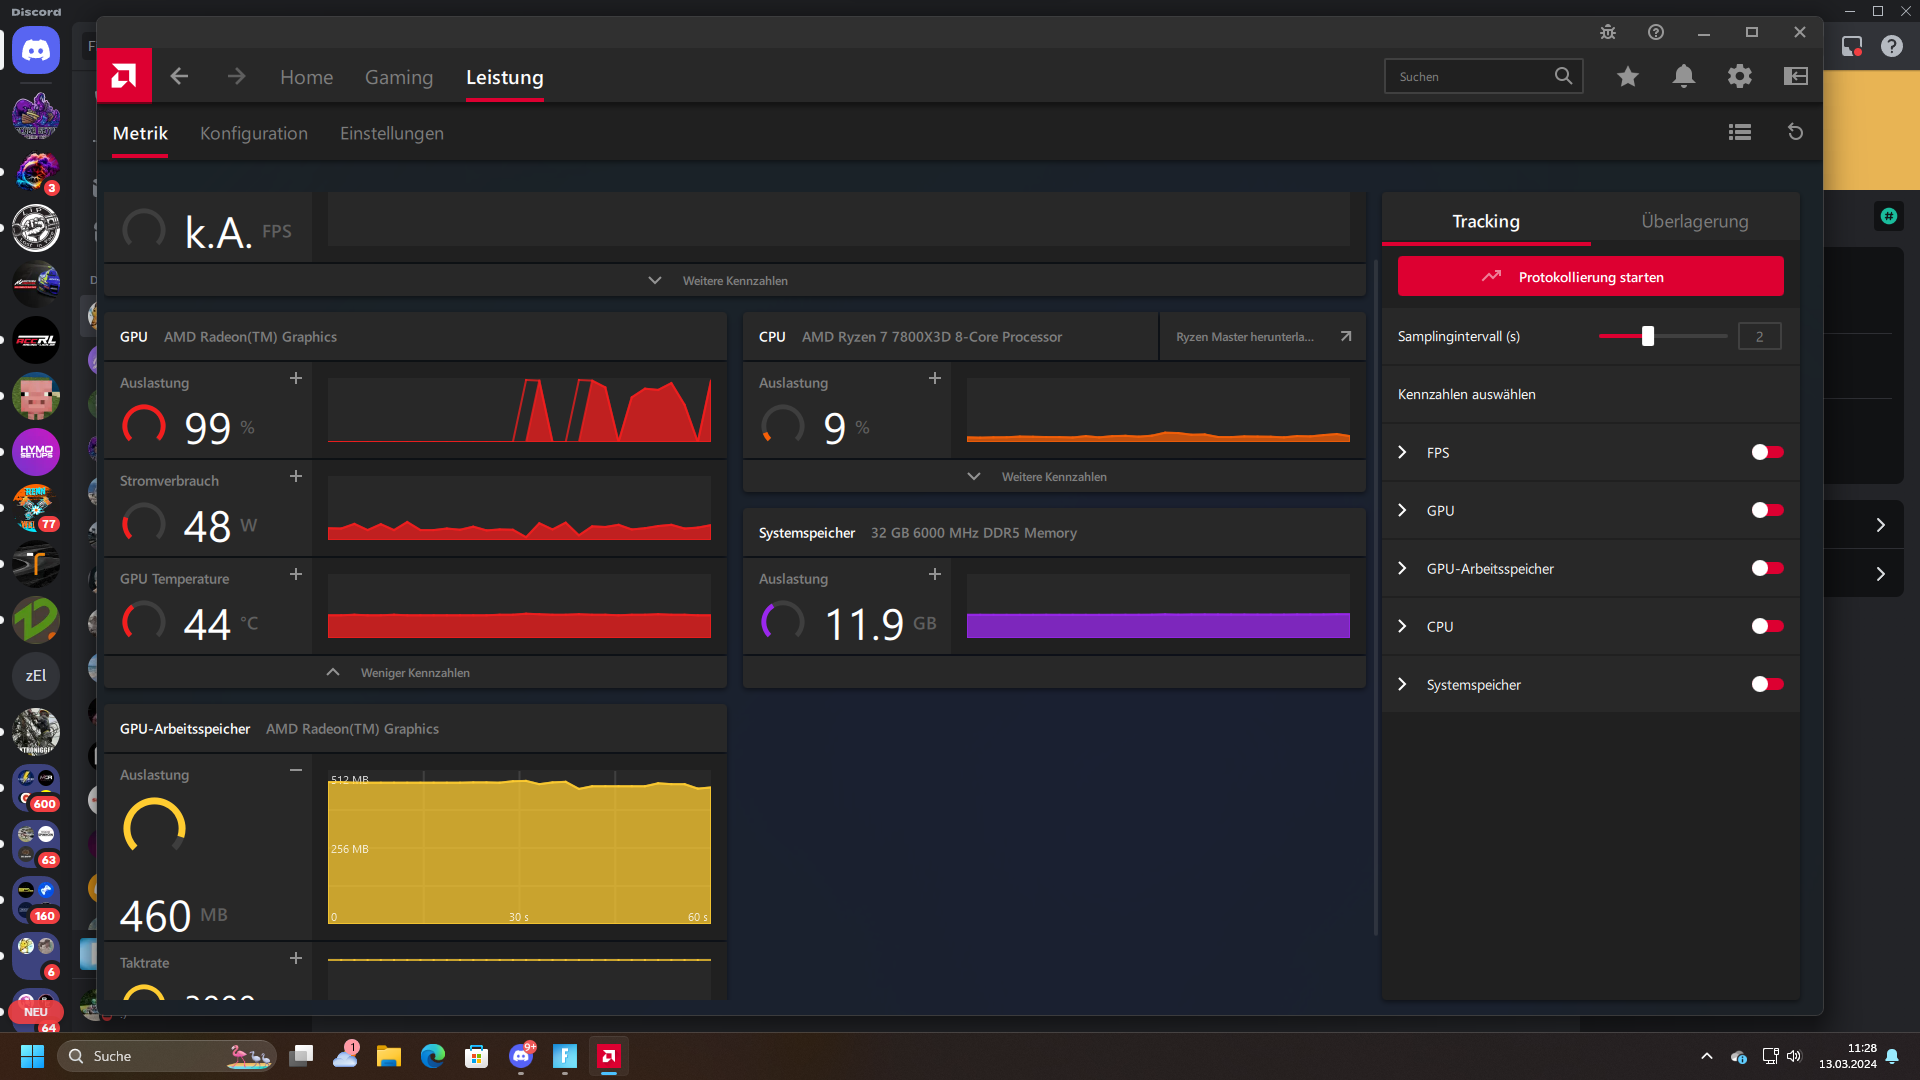1920x1080 pixels.
Task: Open settings gear icon
Action: (x=1740, y=76)
